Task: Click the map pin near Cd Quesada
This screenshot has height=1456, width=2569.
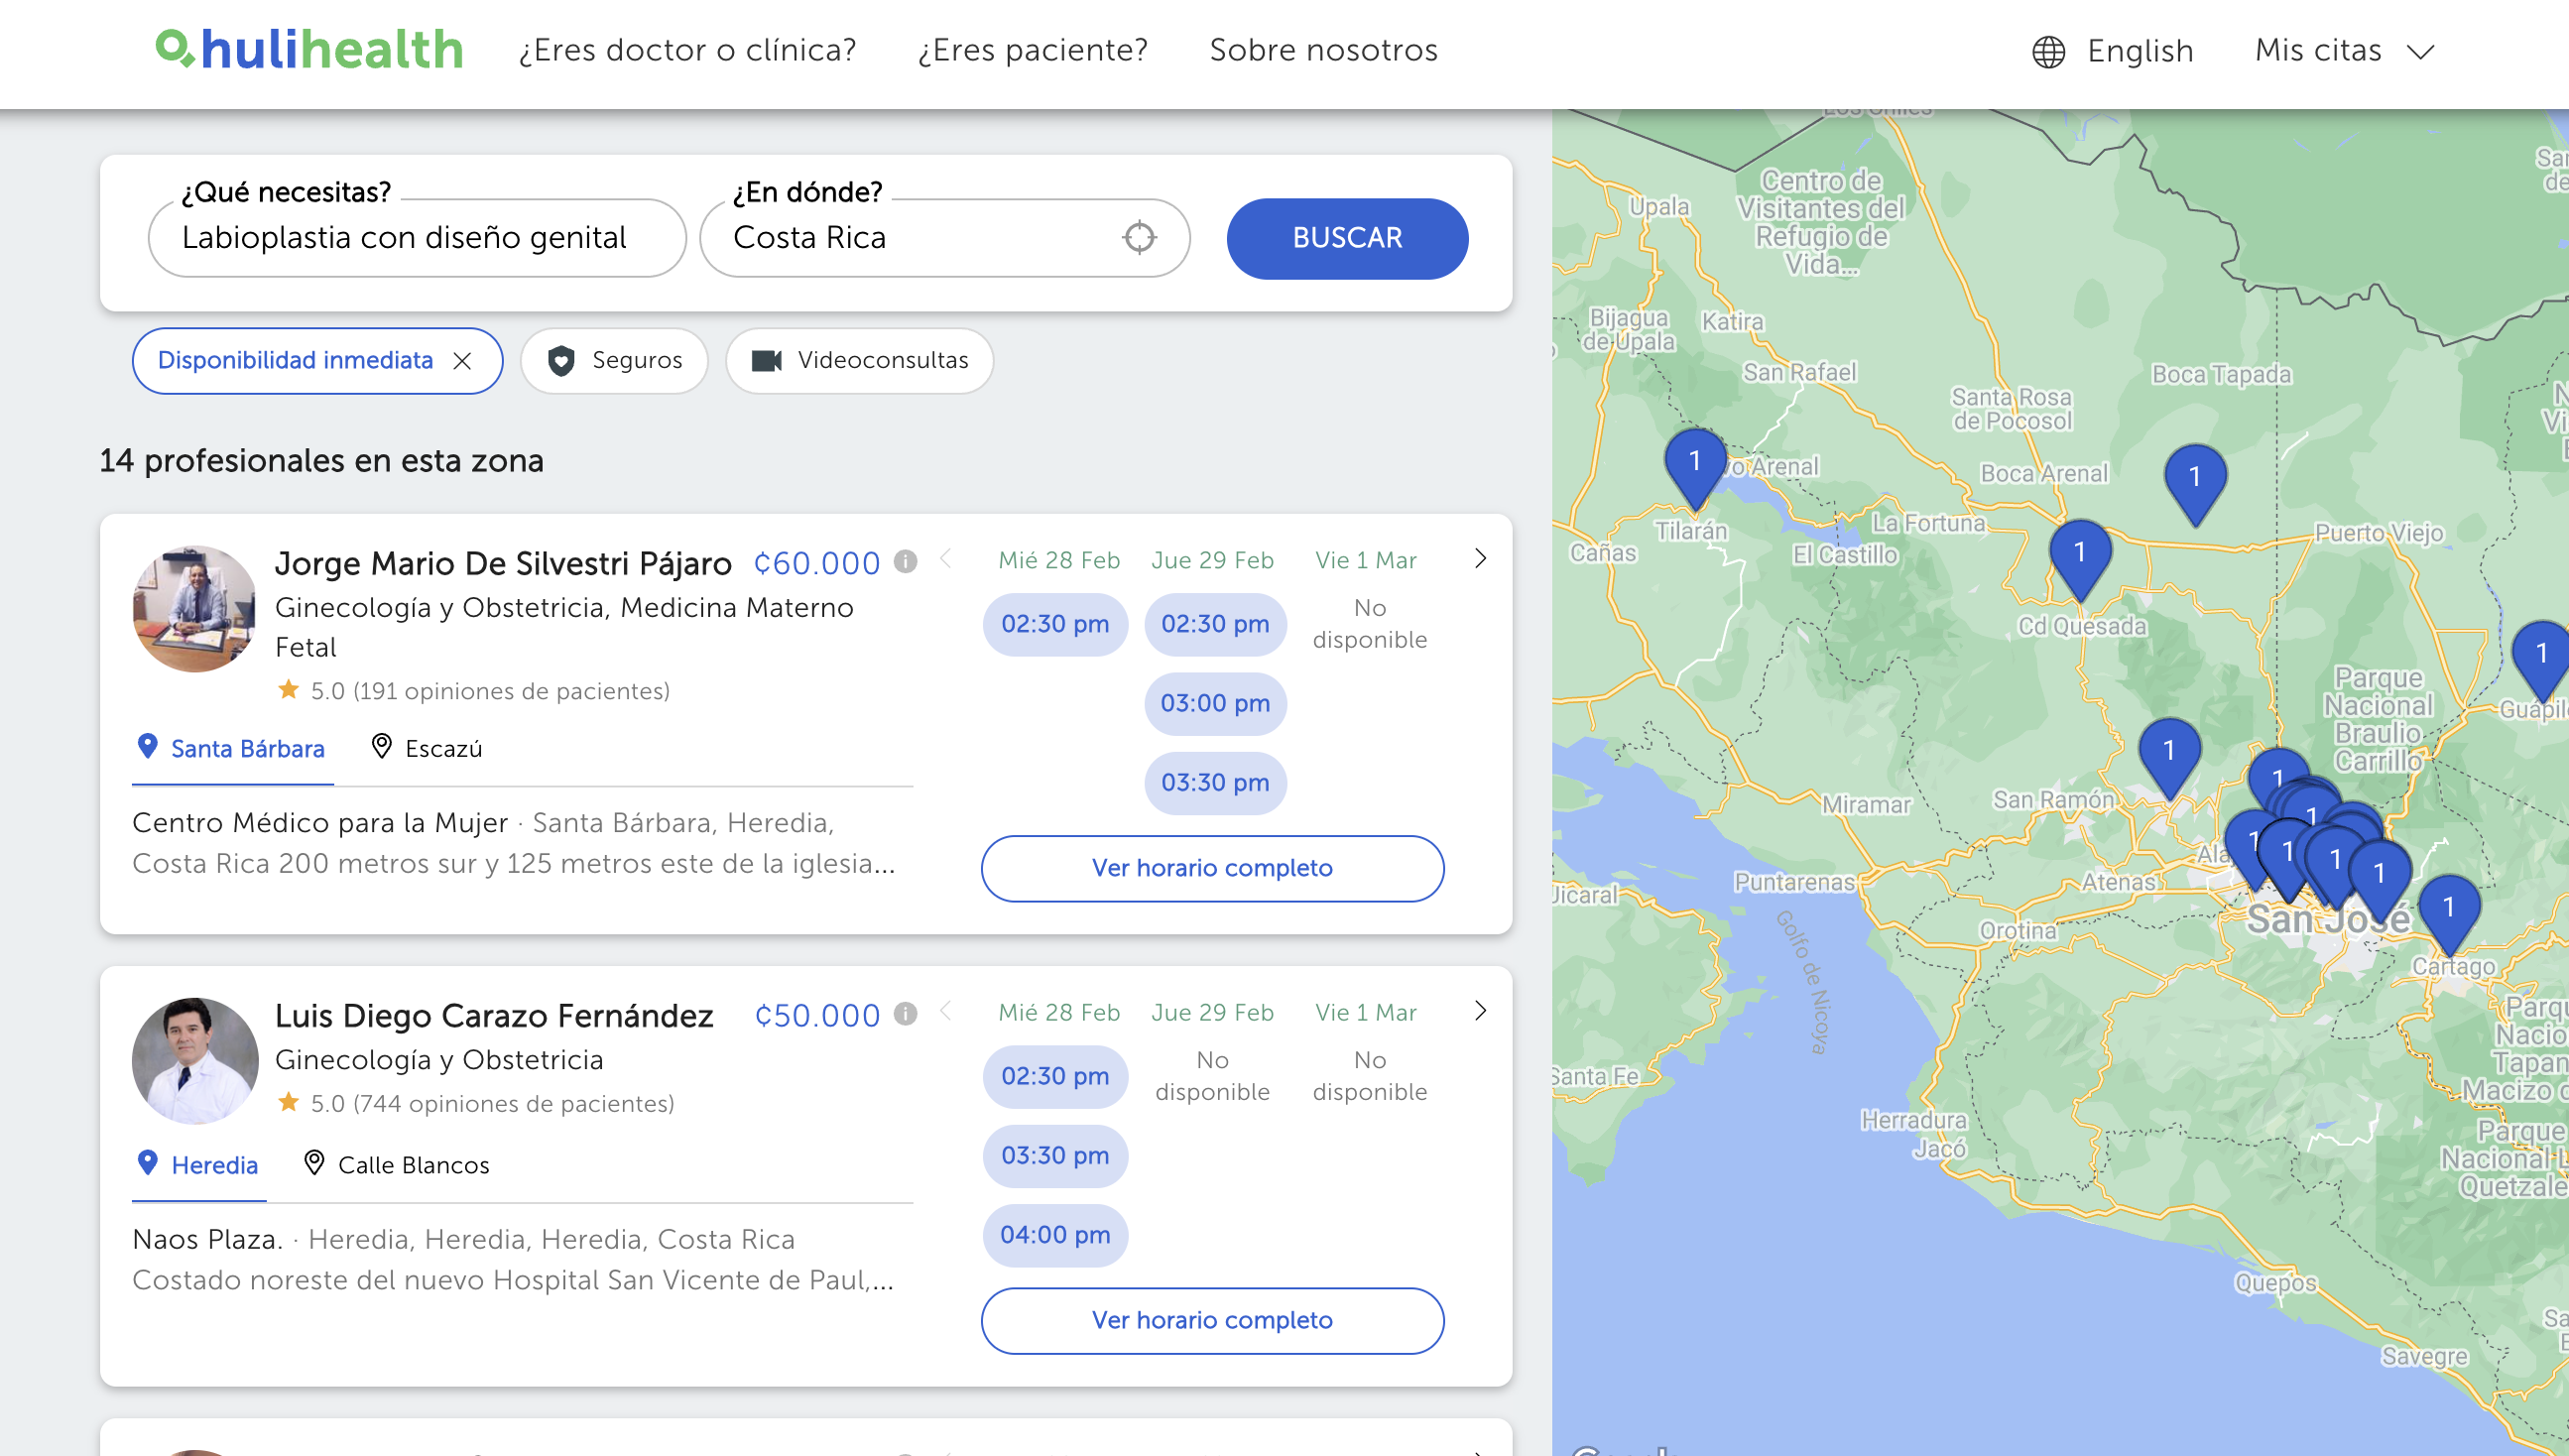Action: (x=2079, y=557)
